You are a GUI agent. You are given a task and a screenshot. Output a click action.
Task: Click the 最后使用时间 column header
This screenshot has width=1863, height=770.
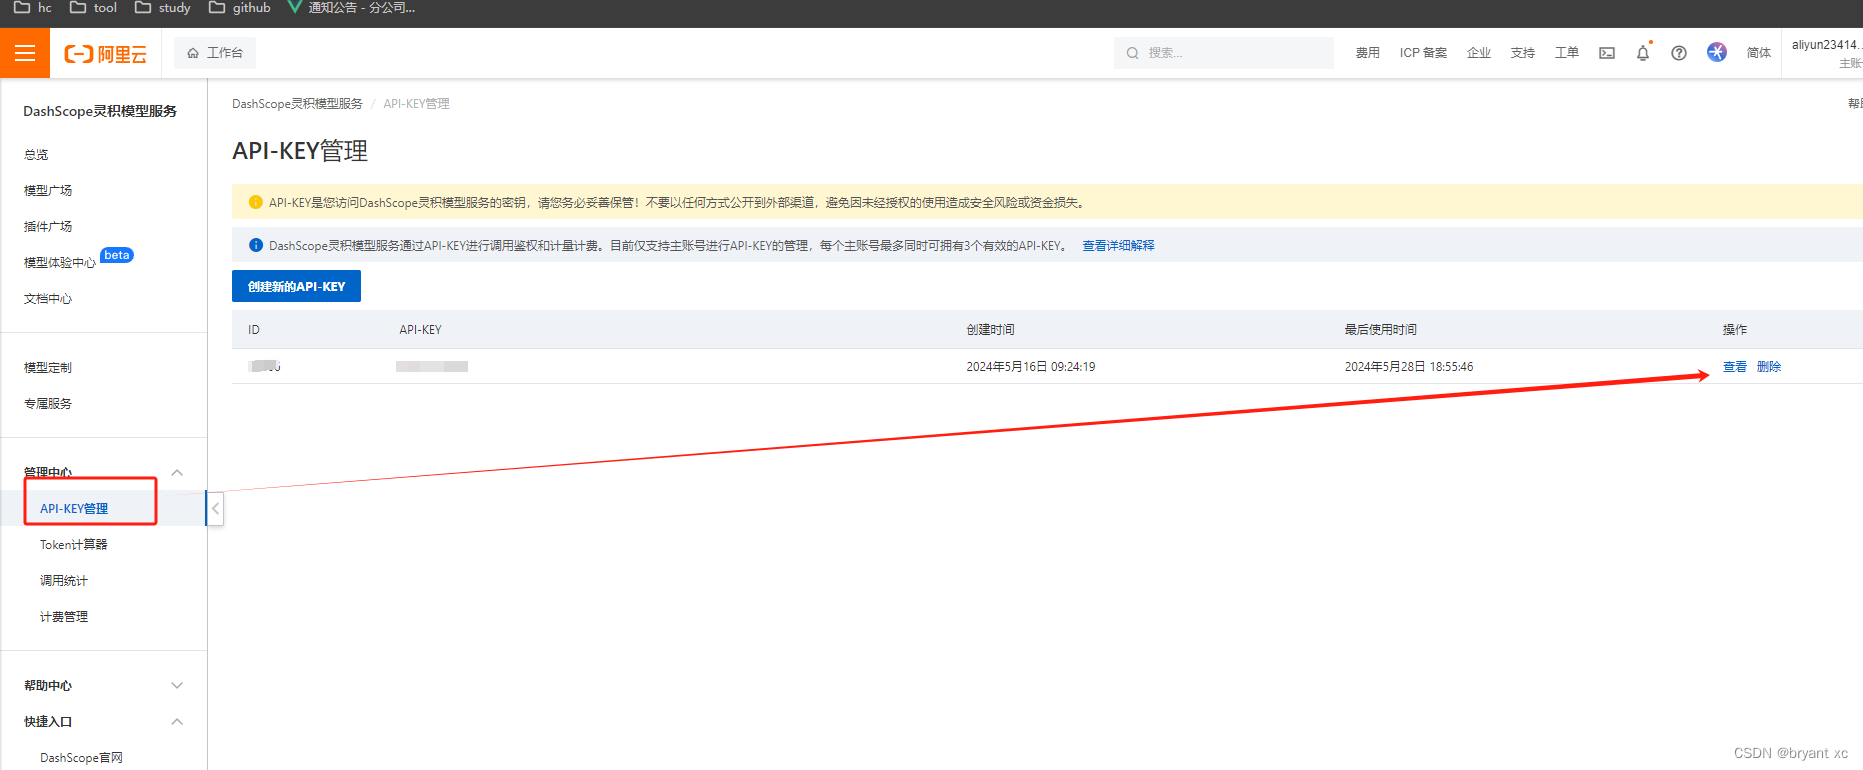(x=1380, y=329)
